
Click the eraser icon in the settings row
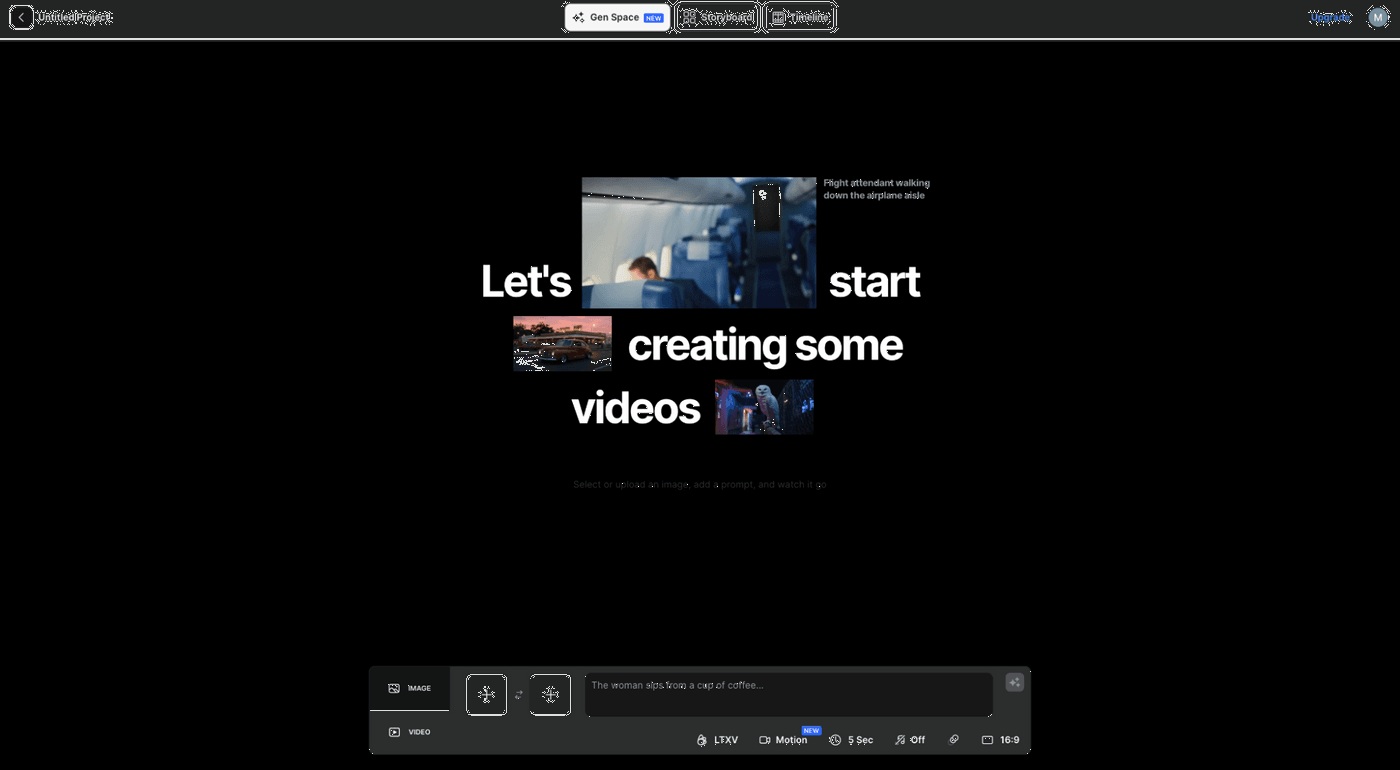click(x=953, y=740)
